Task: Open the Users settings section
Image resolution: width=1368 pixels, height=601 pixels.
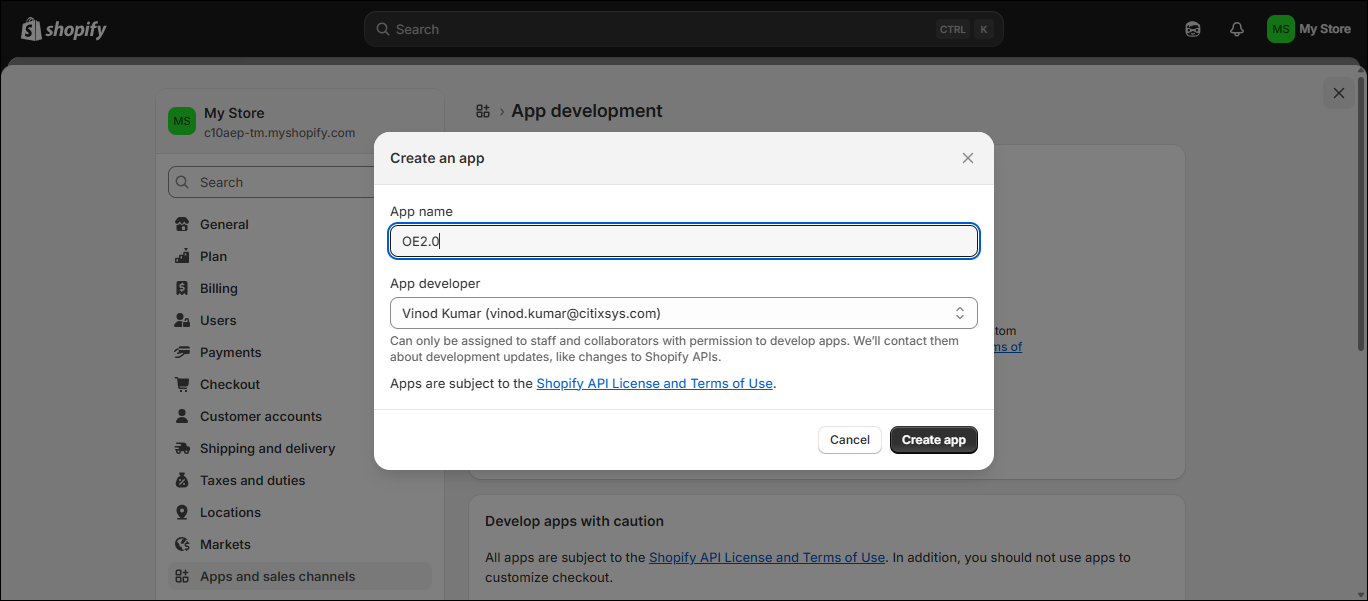Action: 218,321
